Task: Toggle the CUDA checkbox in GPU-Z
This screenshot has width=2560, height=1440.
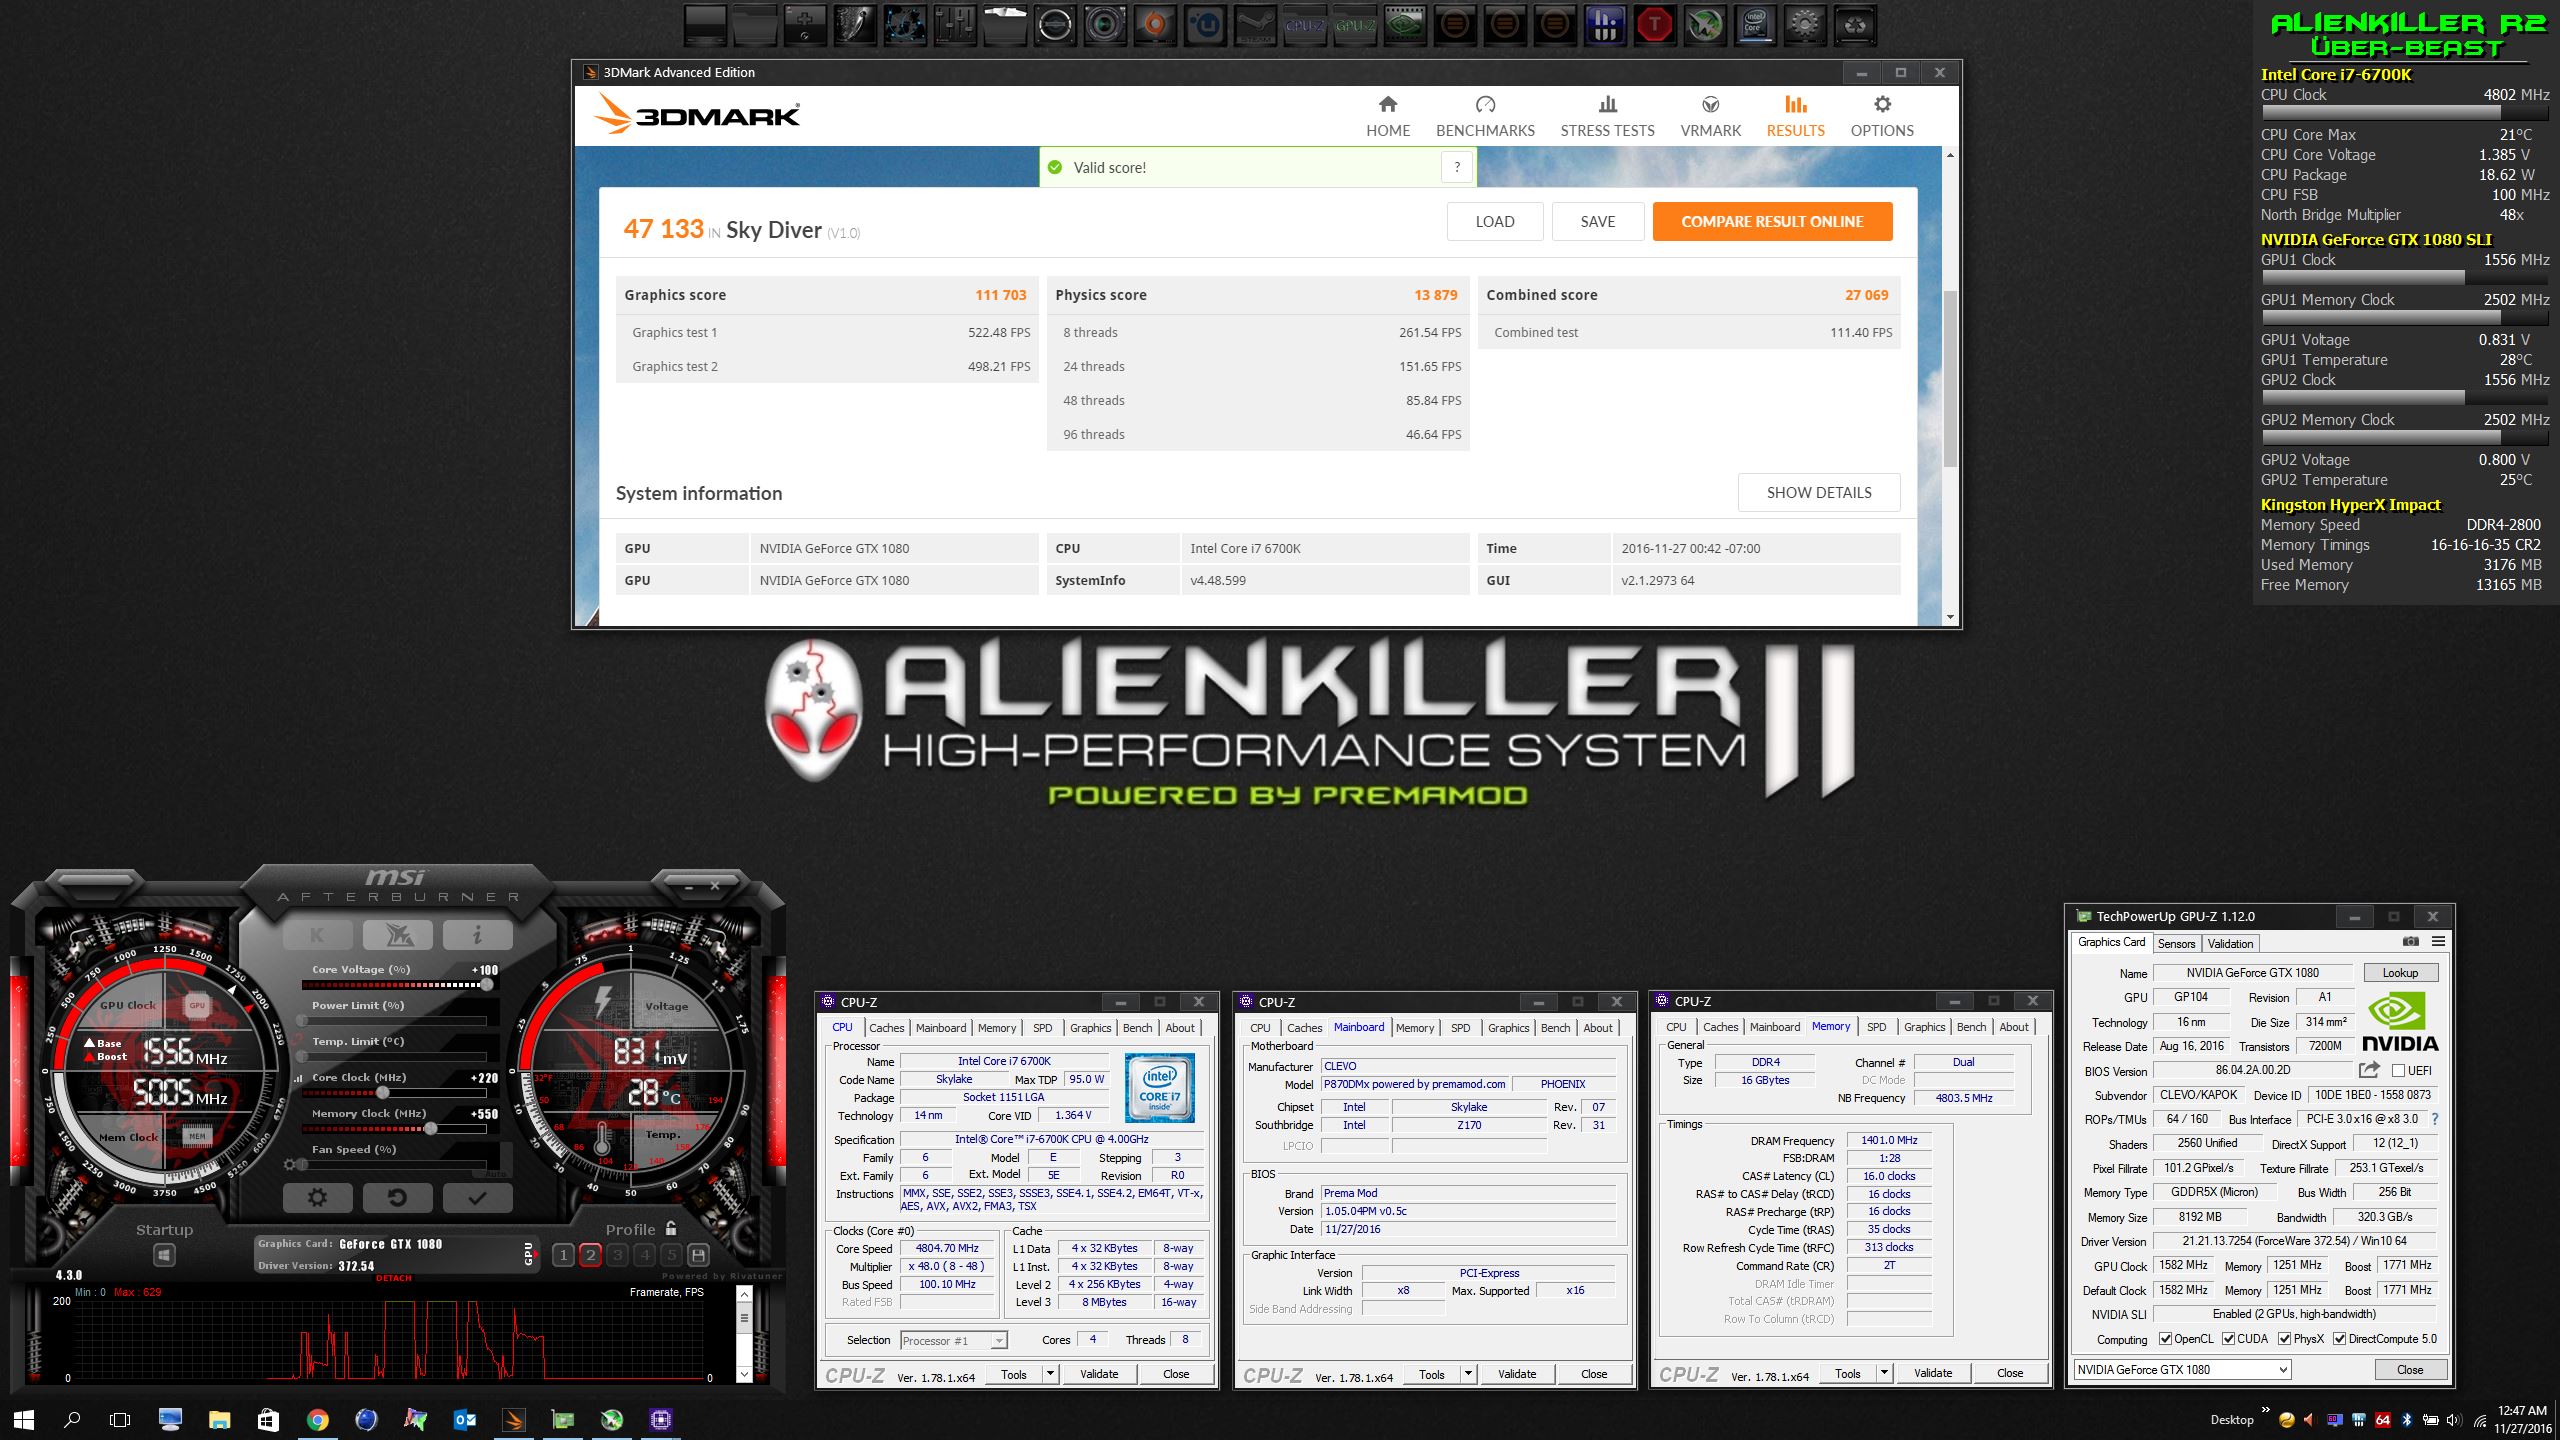Action: (x=2229, y=1339)
